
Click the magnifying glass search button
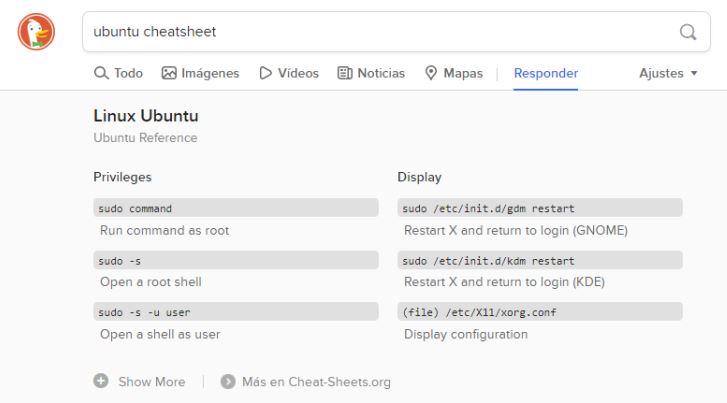pyautogui.click(x=688, y=32)
